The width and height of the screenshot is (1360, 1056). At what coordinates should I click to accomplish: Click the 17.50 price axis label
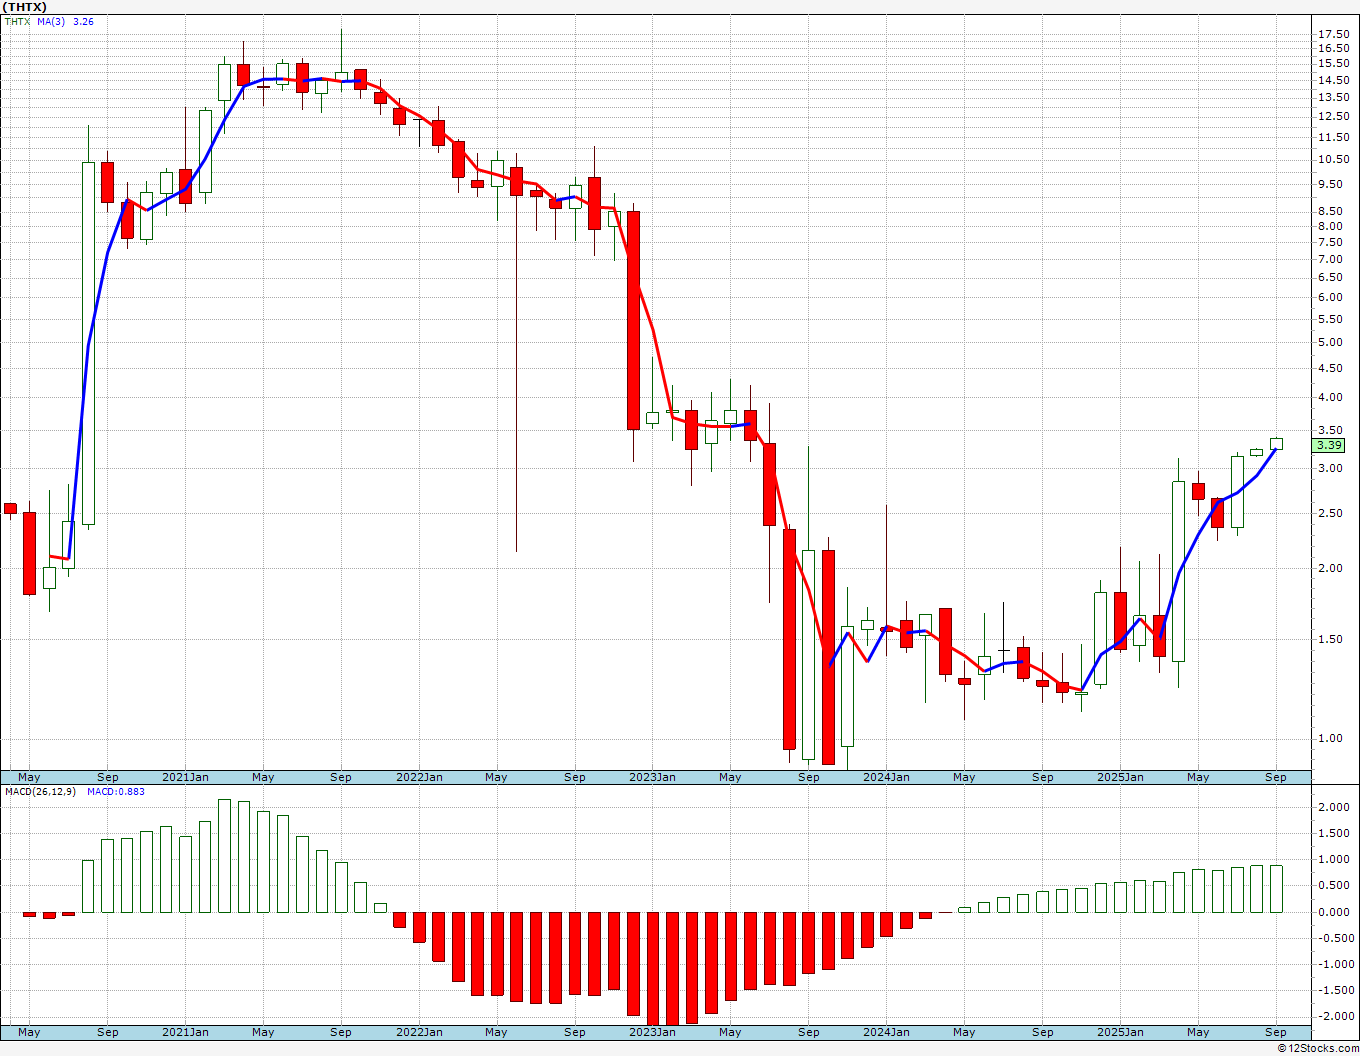pyautogui.click(x=1333, y=34)
